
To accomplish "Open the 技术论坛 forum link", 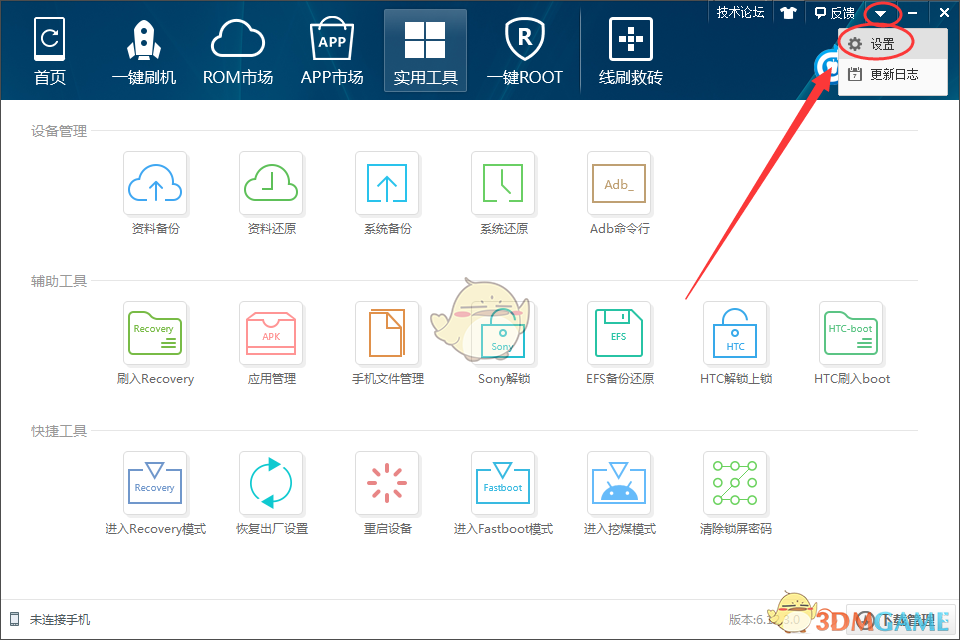I will tap(740, 12).
